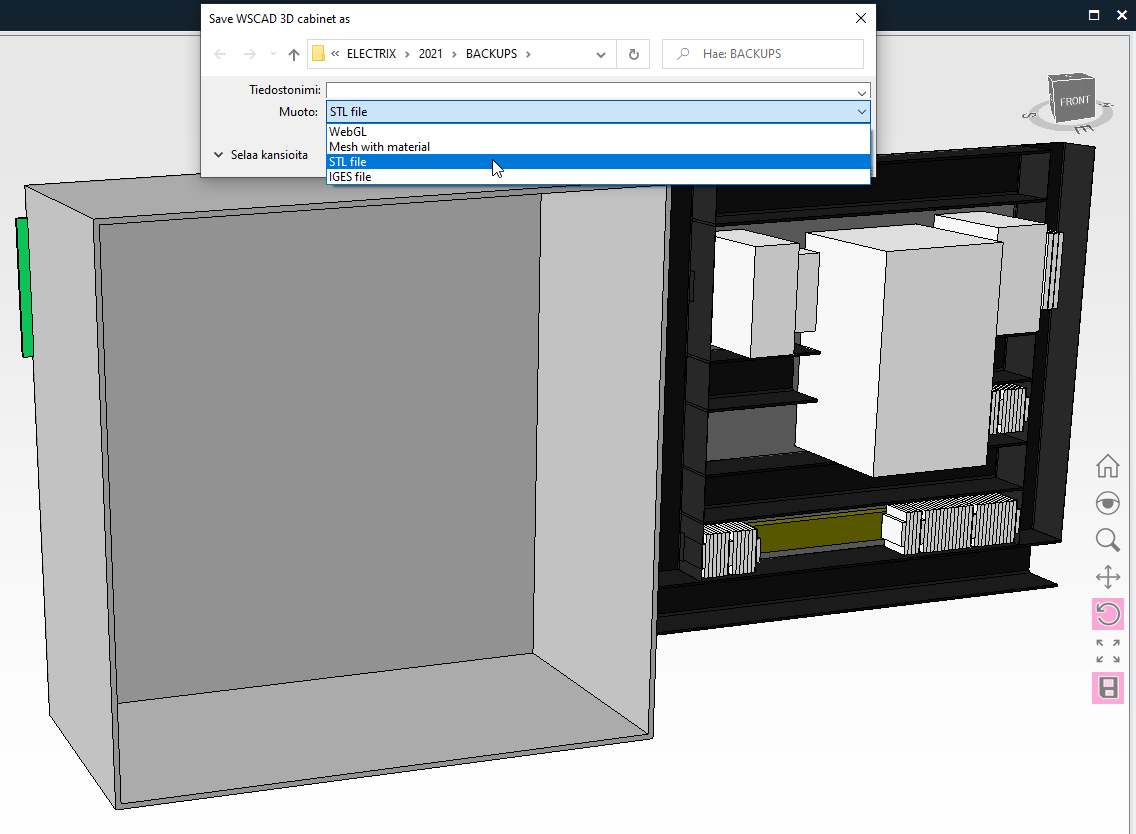Open the address bar path history dropdown
Screen dimensions: 1136x834
click(600, 54)
